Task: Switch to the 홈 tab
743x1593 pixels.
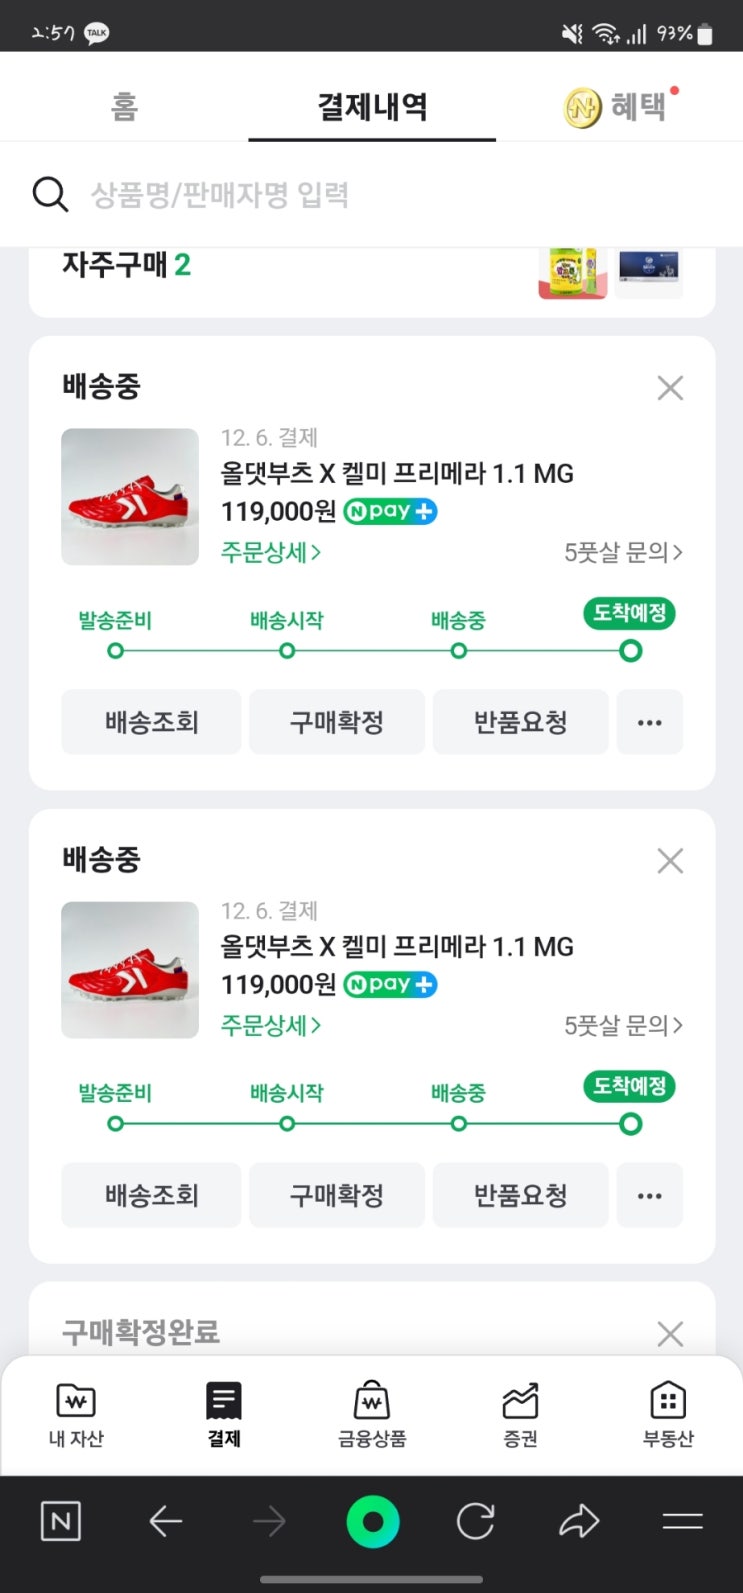Action: 124,107
